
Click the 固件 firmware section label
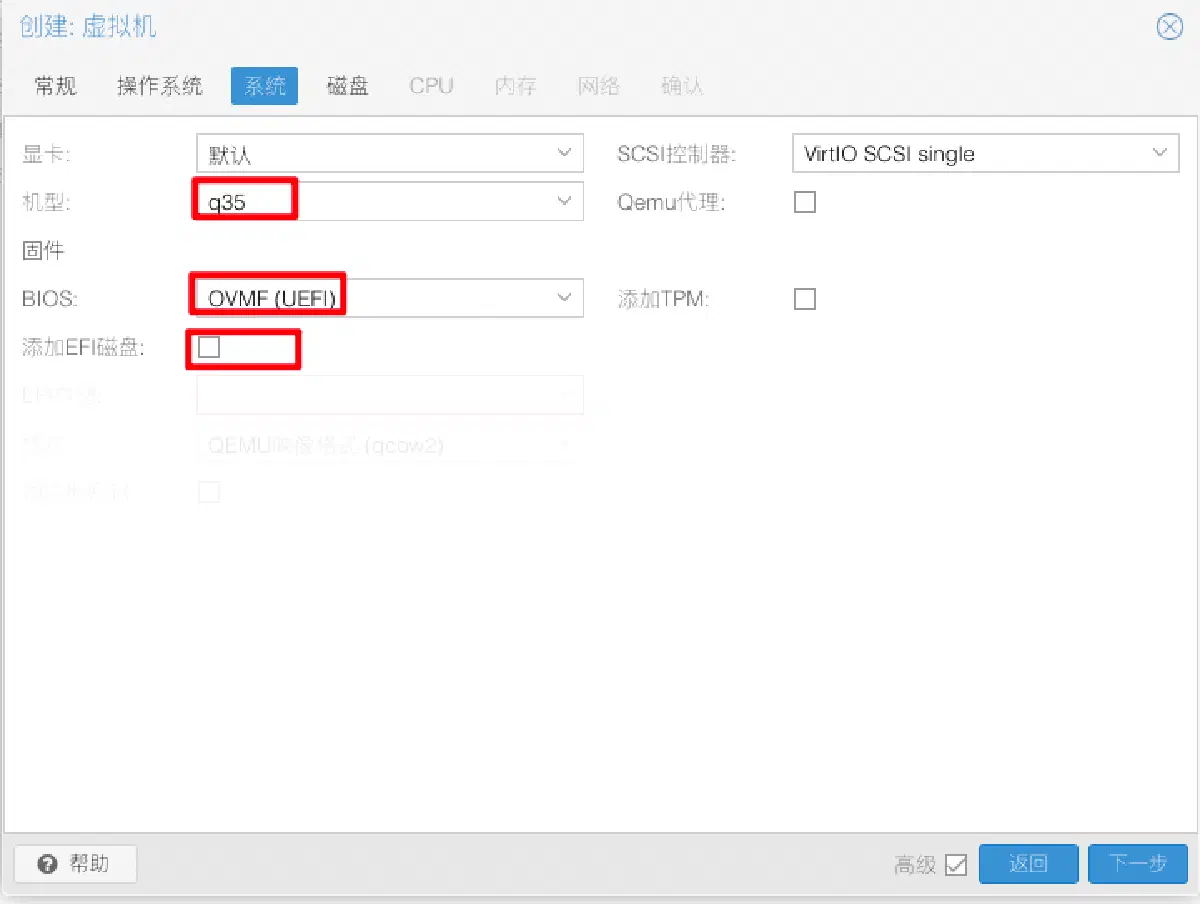[43, 251]
